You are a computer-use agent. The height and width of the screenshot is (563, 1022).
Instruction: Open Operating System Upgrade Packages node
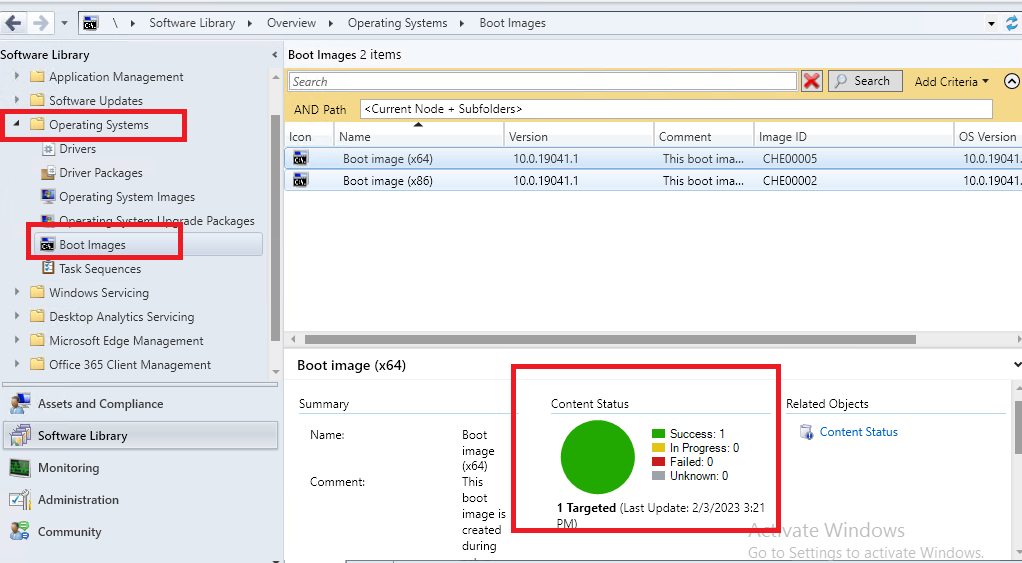(x=157, y=220)
